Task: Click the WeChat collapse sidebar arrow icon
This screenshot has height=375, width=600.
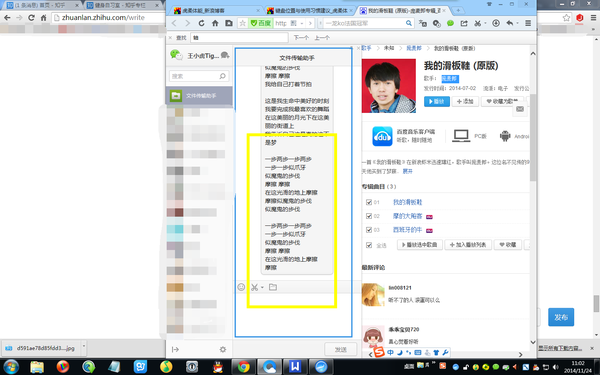Action: (175, 349)
